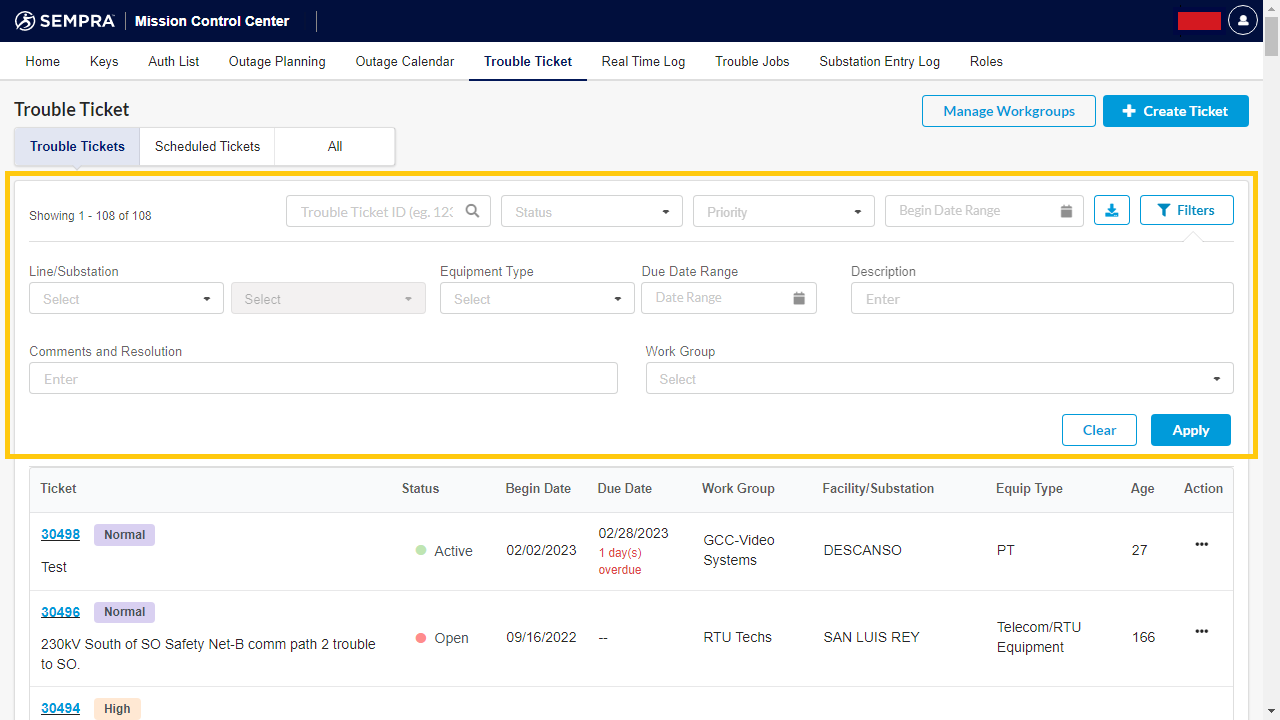Screen dimensions: 1280x720
Task: Click the Sempra logo
Action: coord(65,20)
